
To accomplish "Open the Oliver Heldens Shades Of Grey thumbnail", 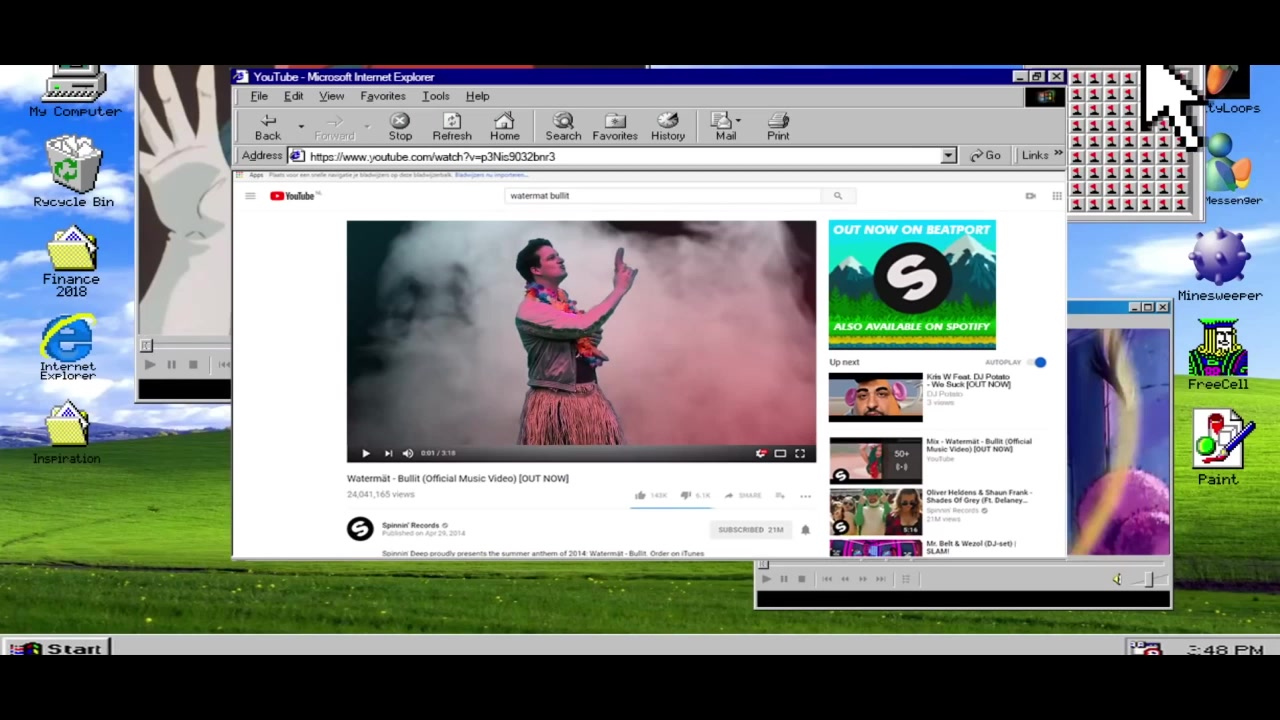I will click(875, 512).
